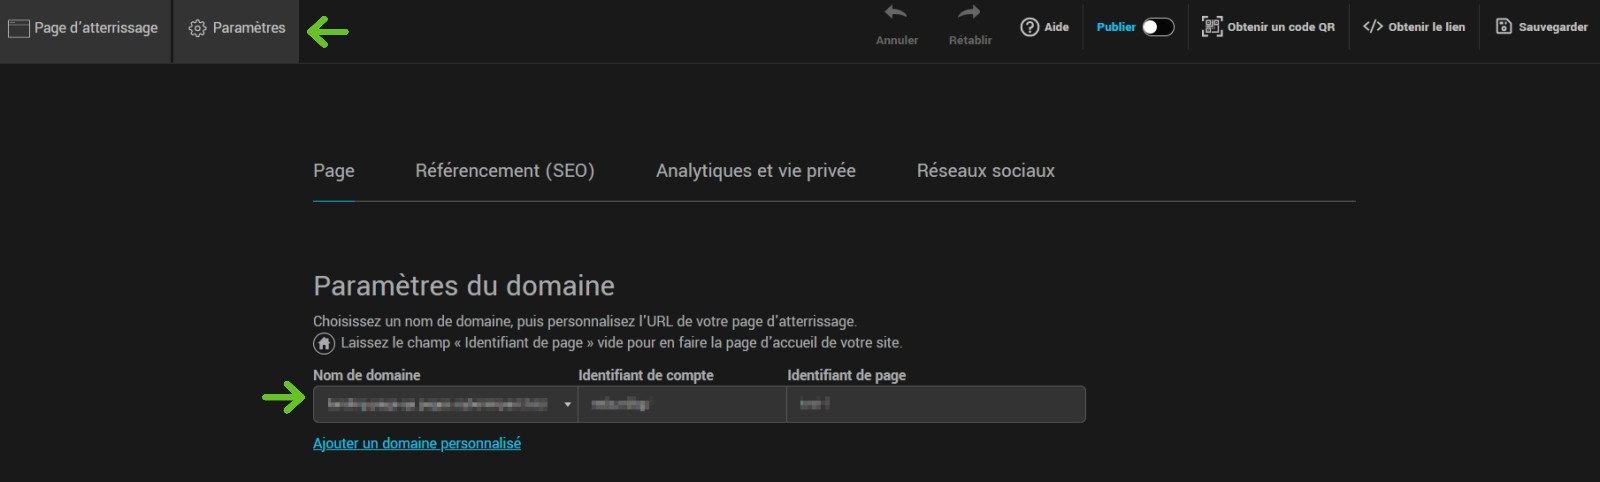Focus the Identifiant de compte field
The width and height of the screenshot is (1600, 482).
[x=681, y=404]
